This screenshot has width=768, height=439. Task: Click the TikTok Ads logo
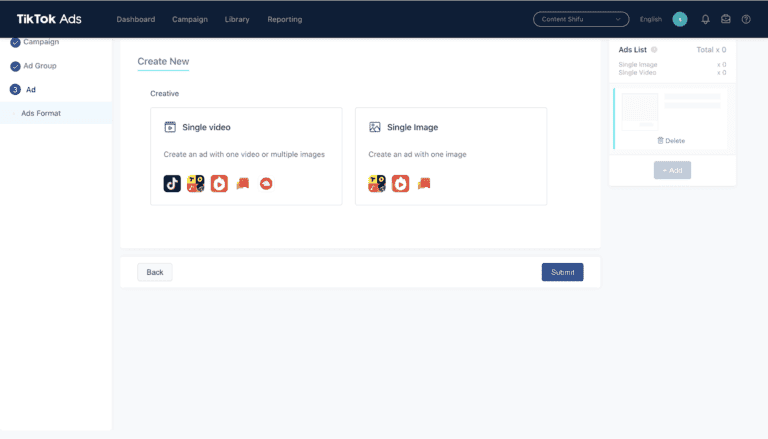click(x=49, y=19)
